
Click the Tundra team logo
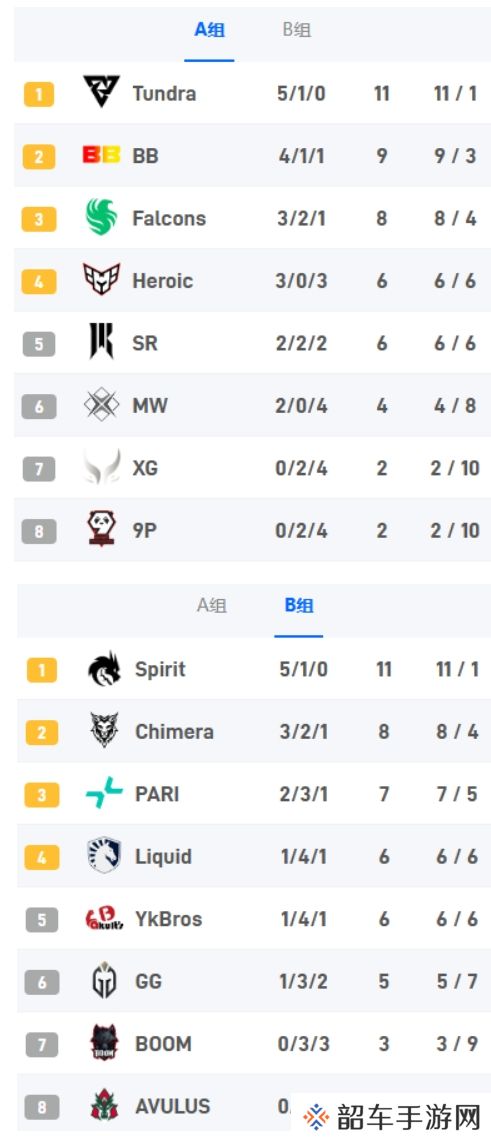pos(101,93)
